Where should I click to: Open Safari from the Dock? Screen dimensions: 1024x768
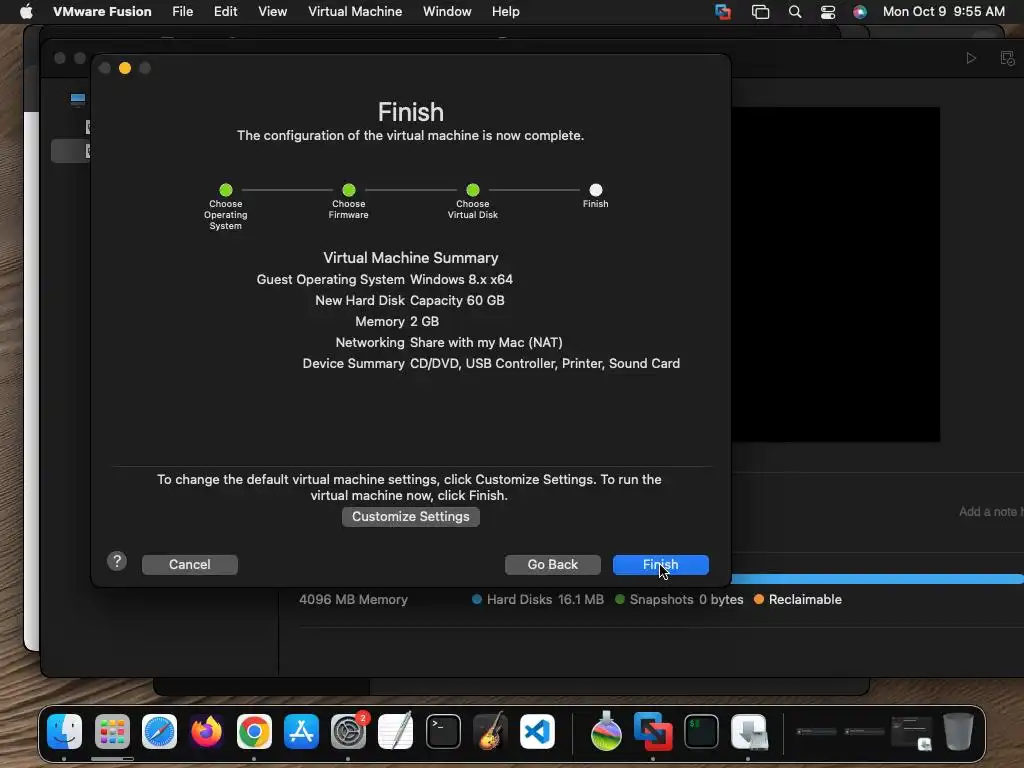159,731
